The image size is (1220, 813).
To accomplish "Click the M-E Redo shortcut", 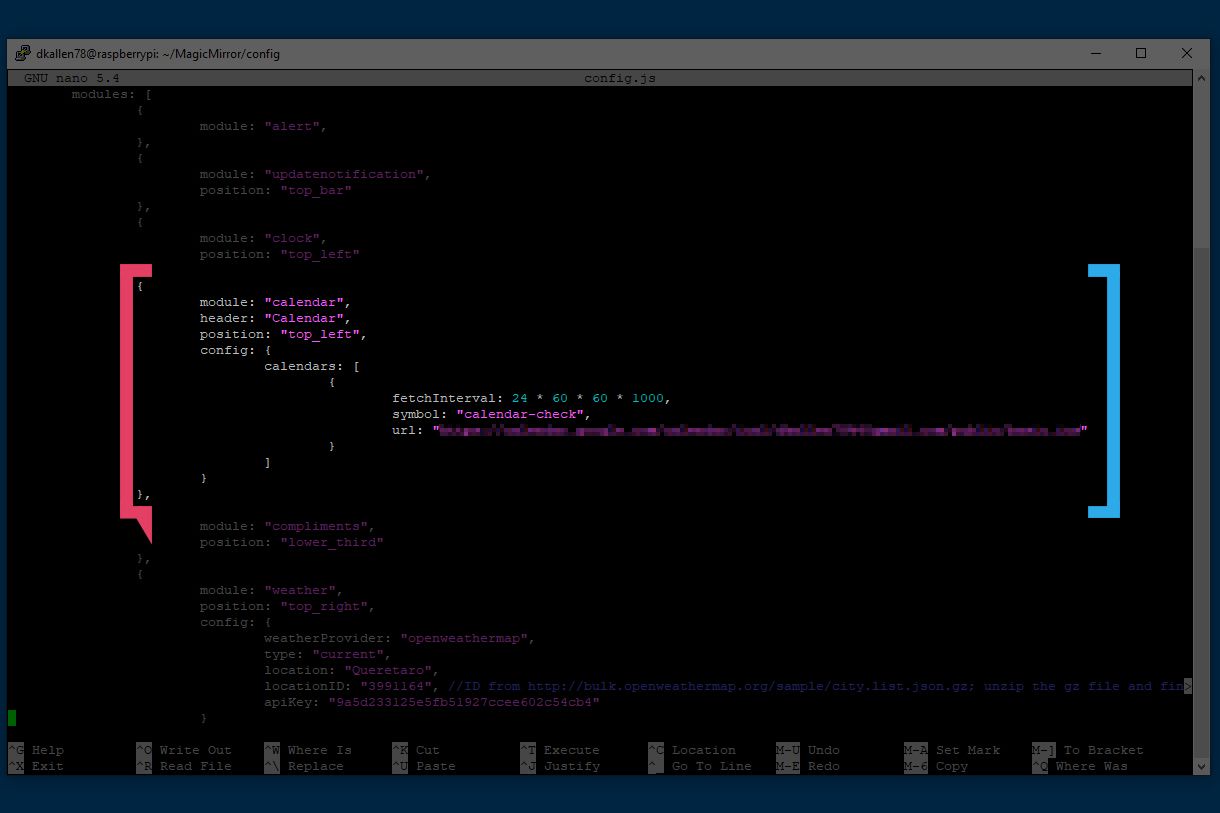I will 808,766.
